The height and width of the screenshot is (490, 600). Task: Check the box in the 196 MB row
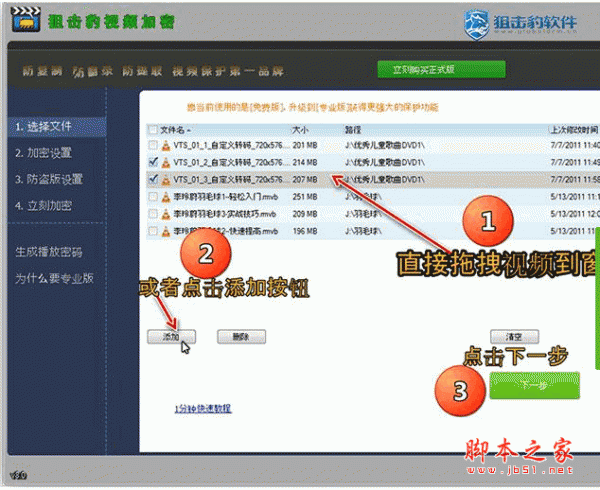153,231
